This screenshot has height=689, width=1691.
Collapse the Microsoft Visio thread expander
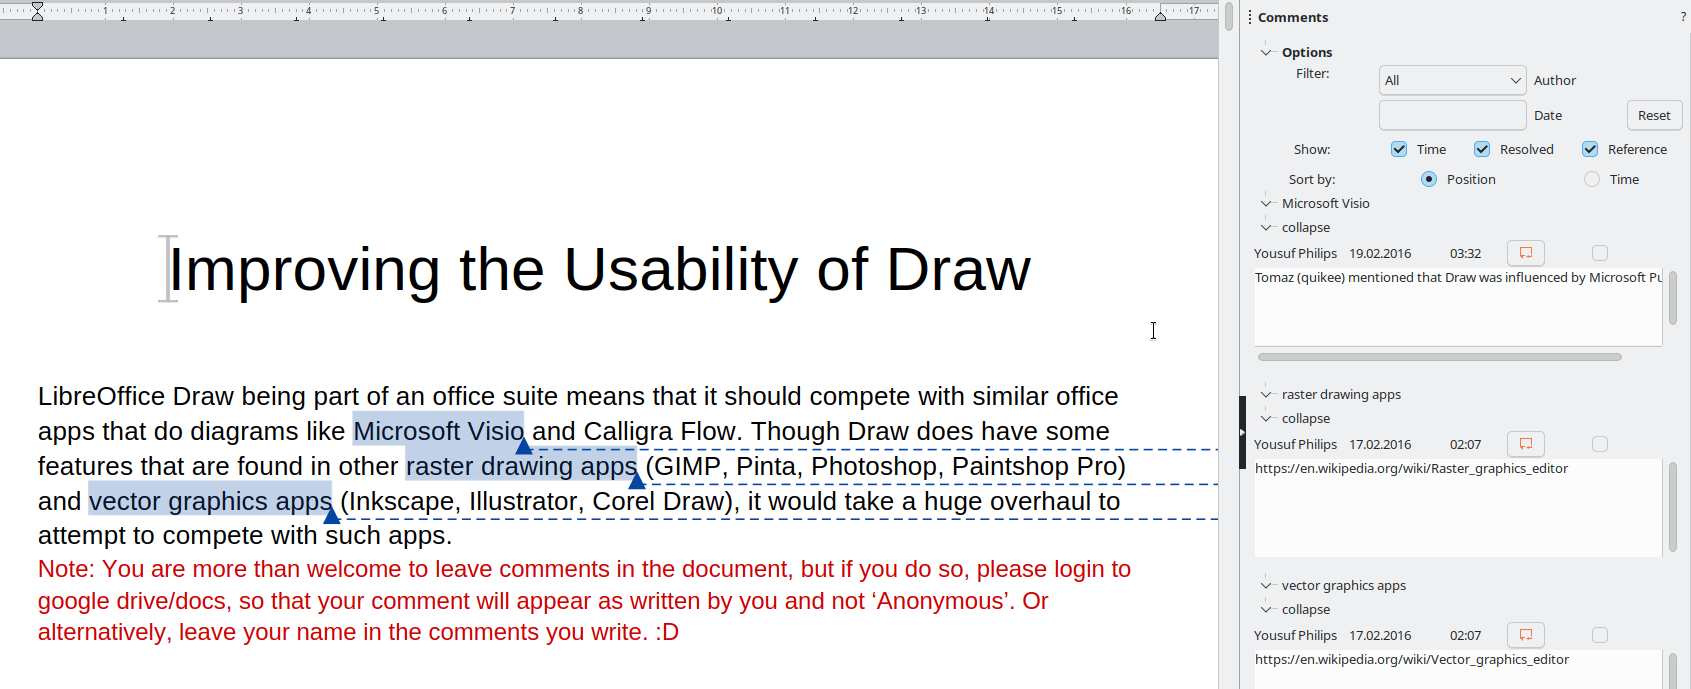pyautogui.click(x=1266, y=203)
